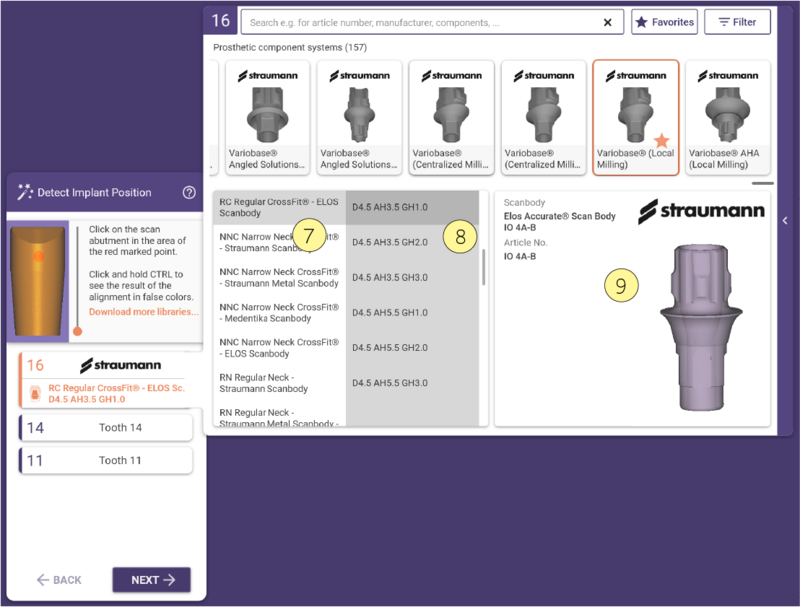This screenshot has height=607, width=800.
Task: Click the variant list vertical scrollbar
Action: click(483, 267)
